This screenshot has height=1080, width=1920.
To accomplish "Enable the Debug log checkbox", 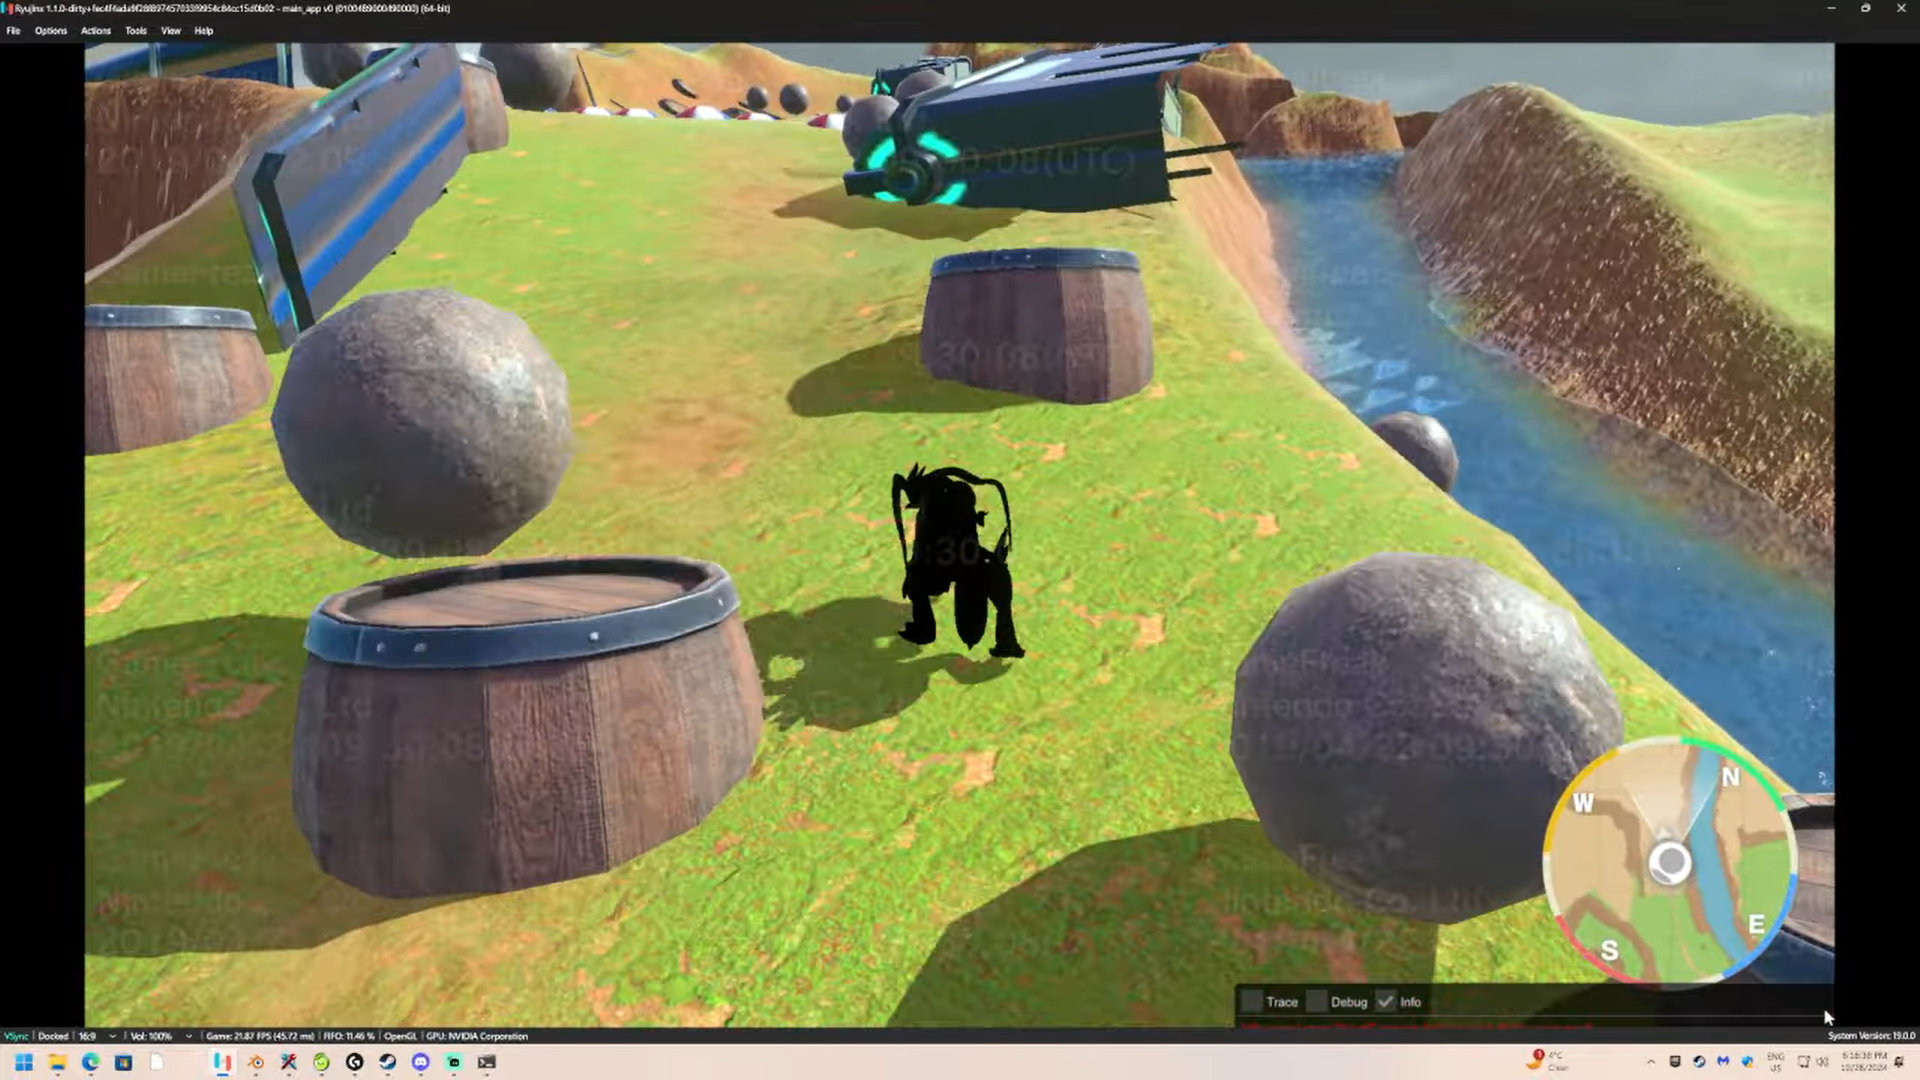I will coord(1317,1001).
